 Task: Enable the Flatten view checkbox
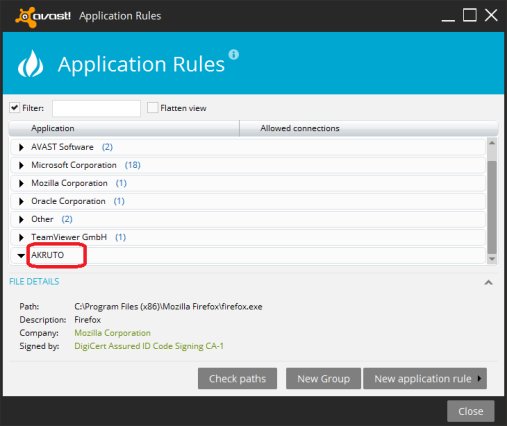click(x=152, y=108)
